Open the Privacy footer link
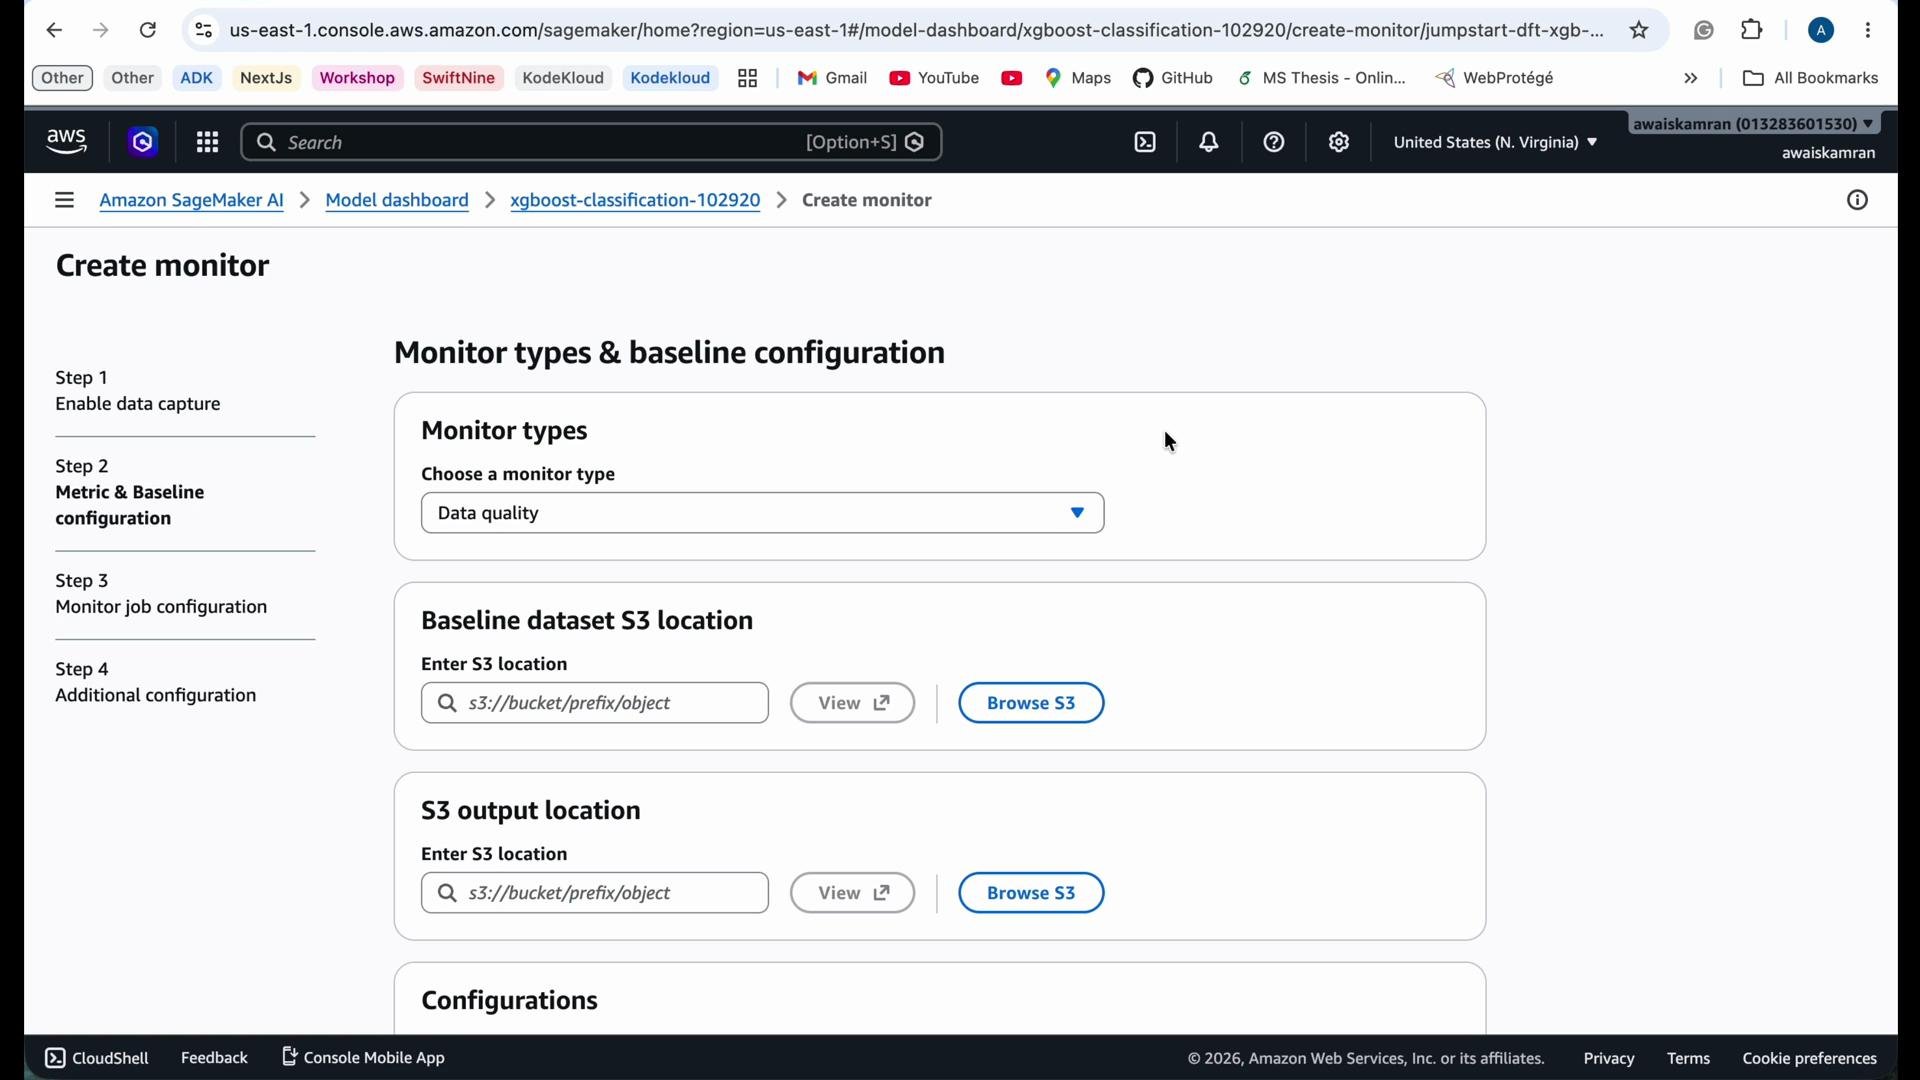 (1609, 1059)
